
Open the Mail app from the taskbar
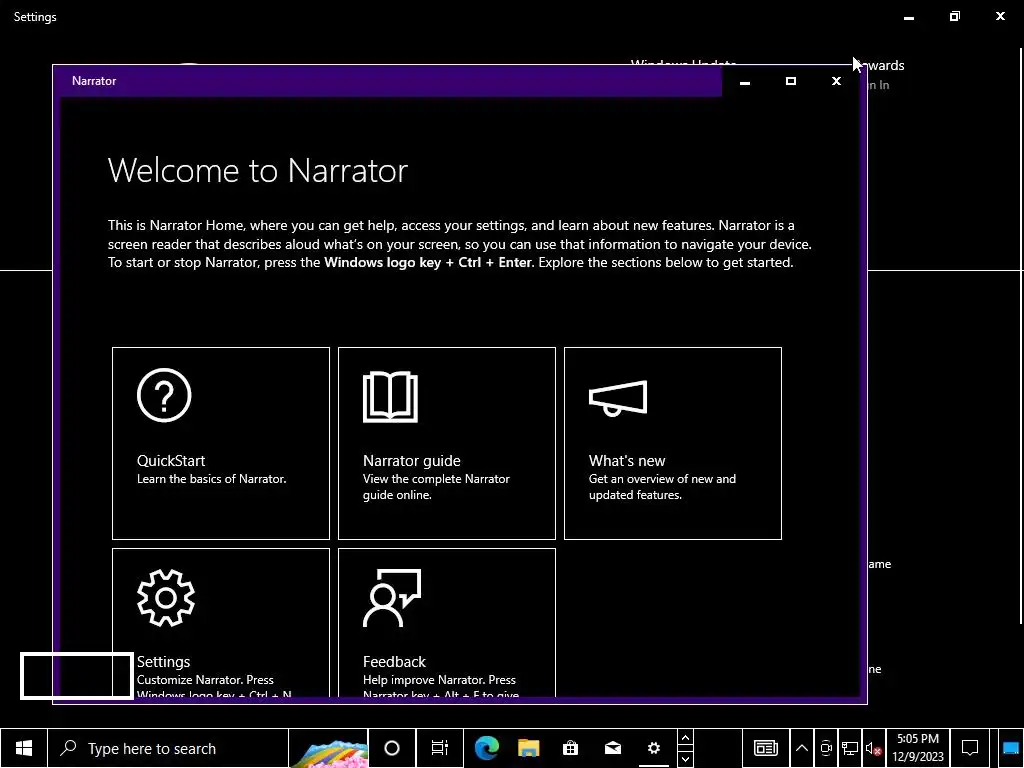(x=613, y=748)
